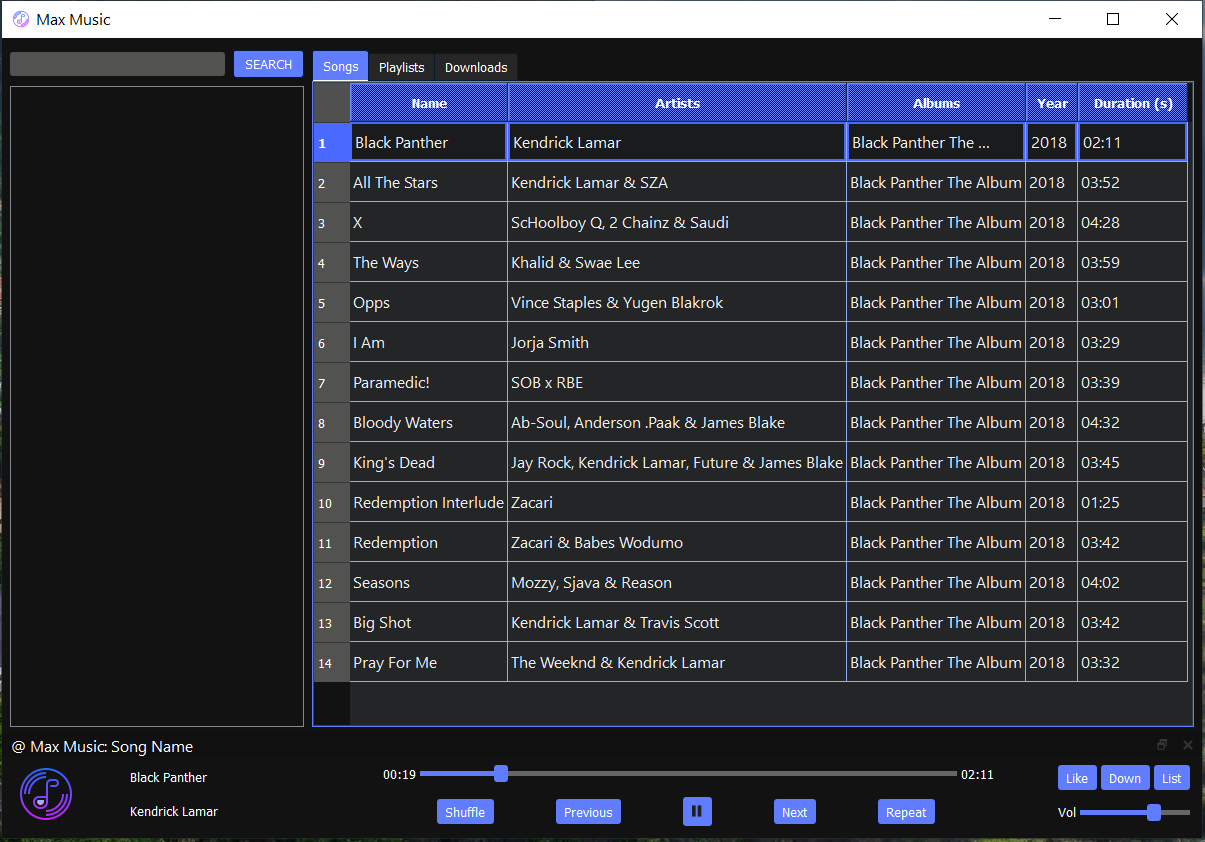Click the selected row's '02:11' duration cell

coord(1132,142)
